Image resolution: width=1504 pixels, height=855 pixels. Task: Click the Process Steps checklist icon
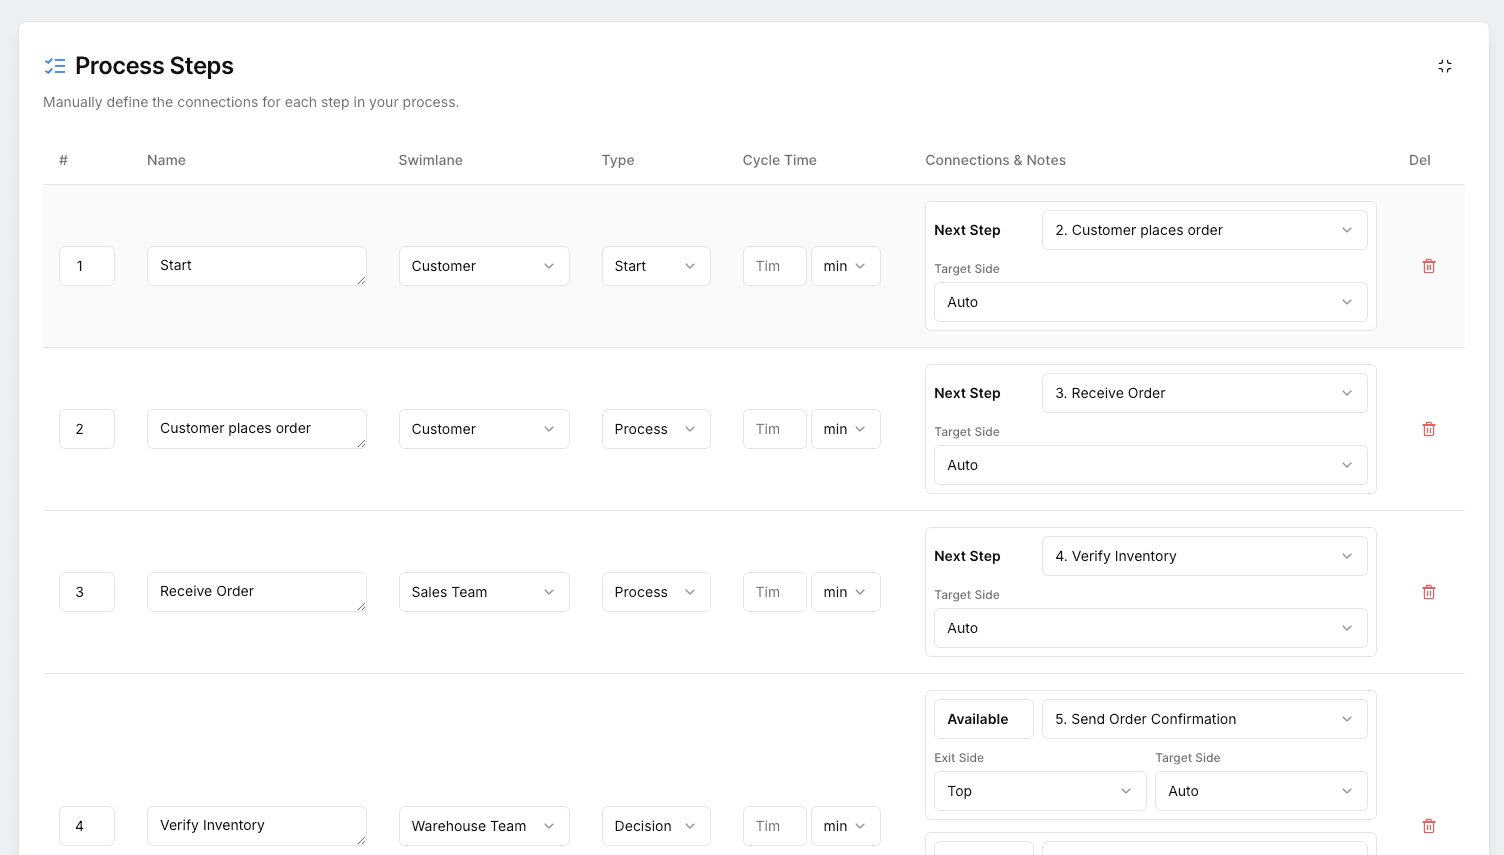coord(55,66)
